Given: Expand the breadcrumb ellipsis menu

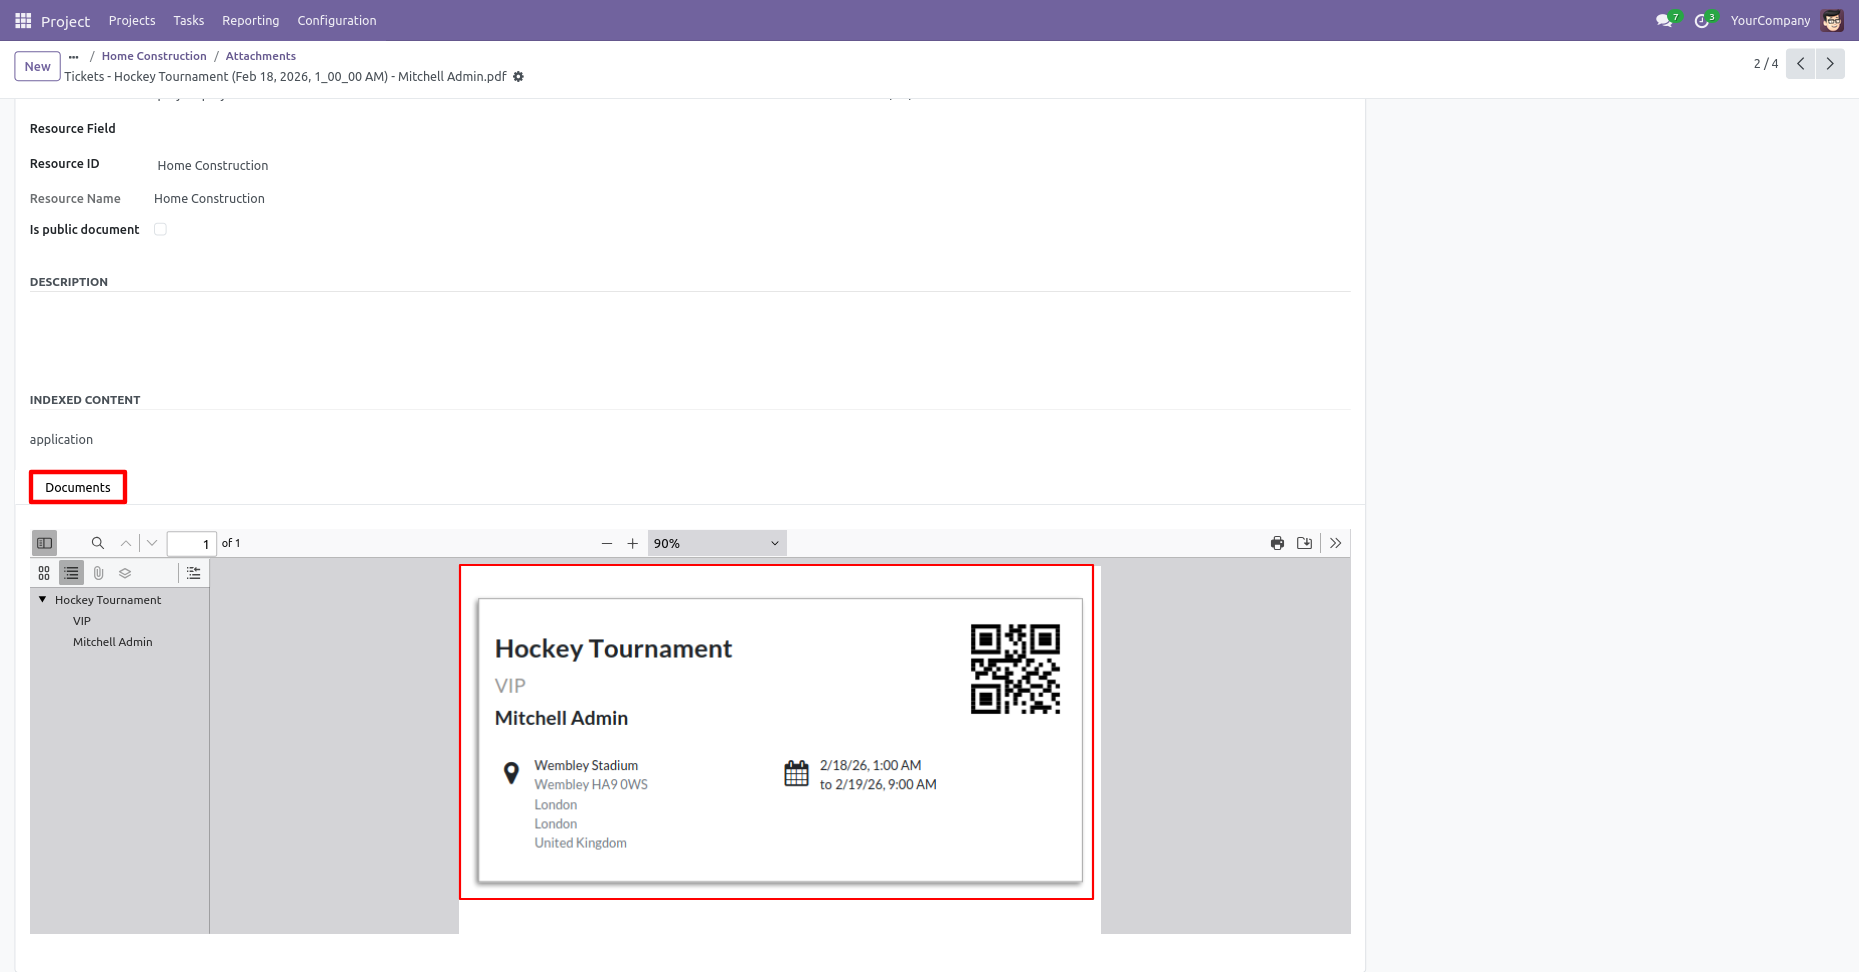Looking at the screenshot, I should click(x=73, y=56).
